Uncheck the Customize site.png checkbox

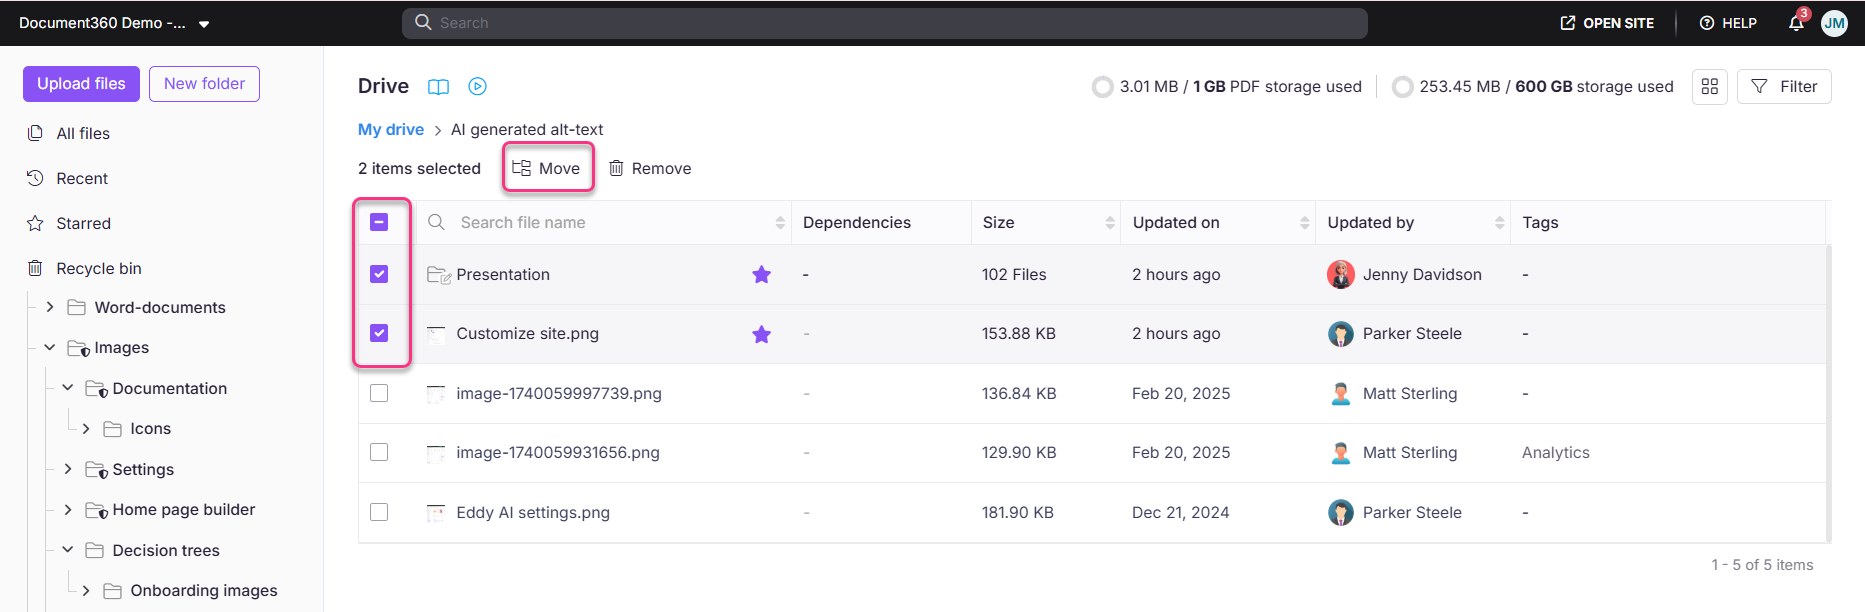[379, 333]
